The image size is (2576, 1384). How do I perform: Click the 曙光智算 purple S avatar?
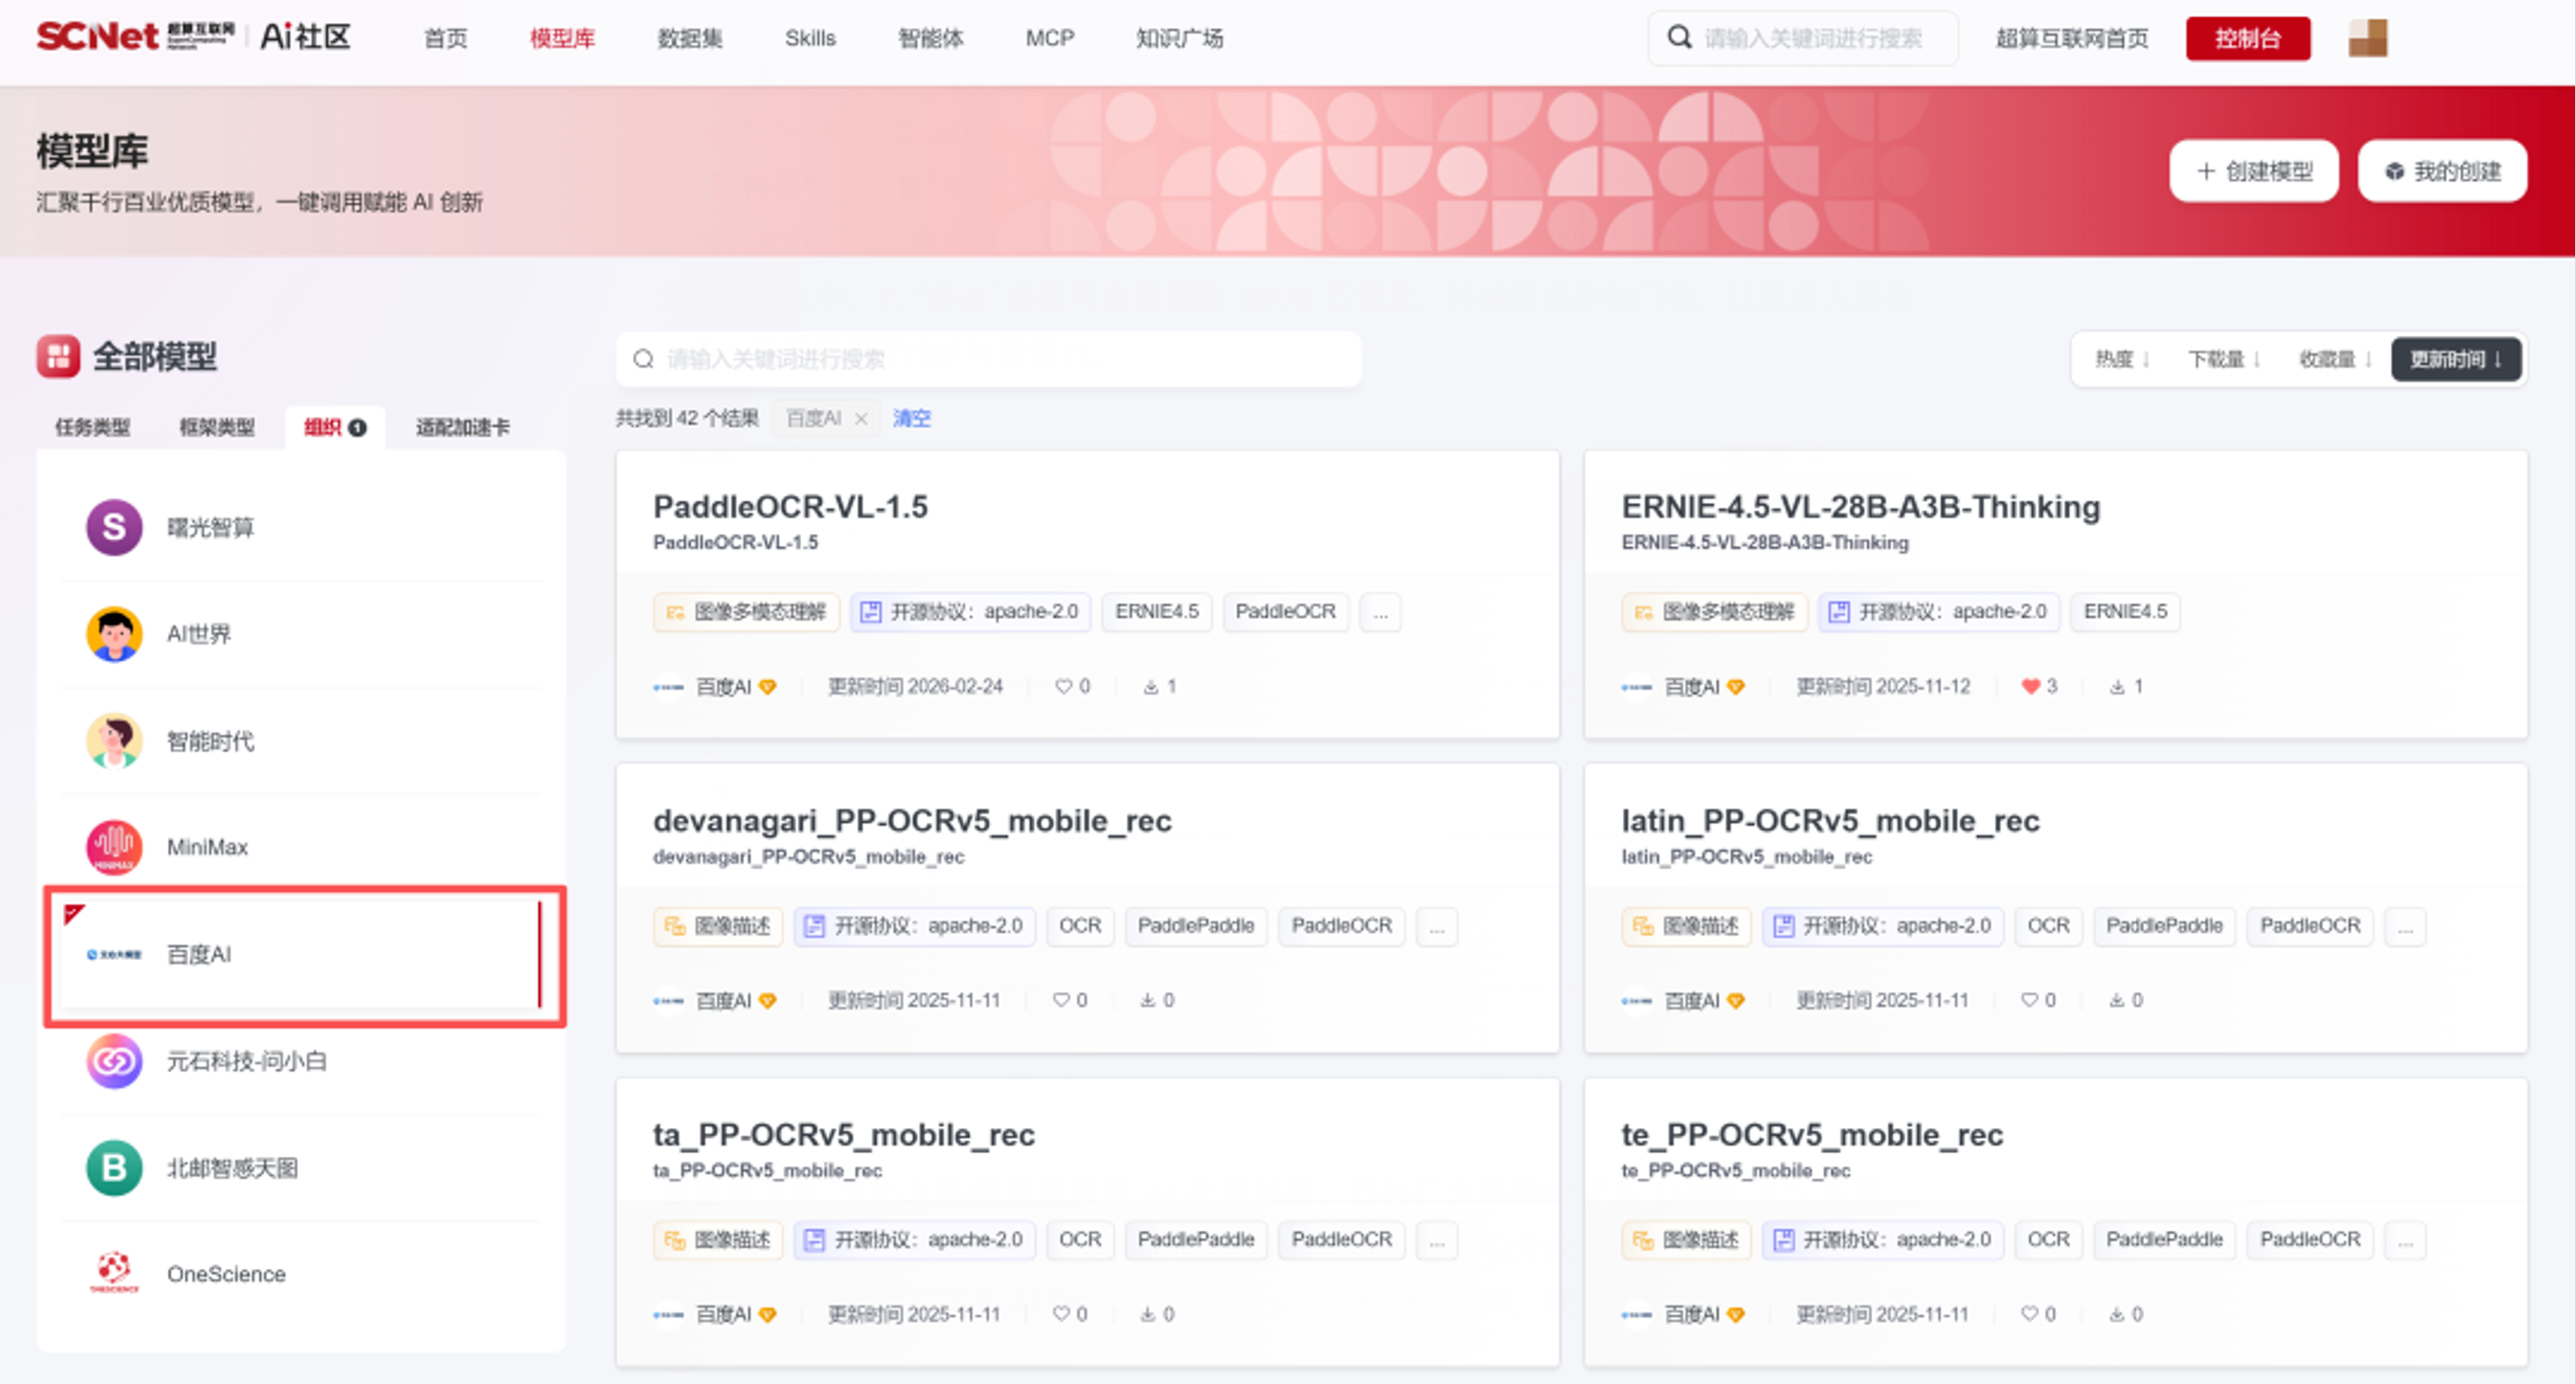[x=114, y=527]
